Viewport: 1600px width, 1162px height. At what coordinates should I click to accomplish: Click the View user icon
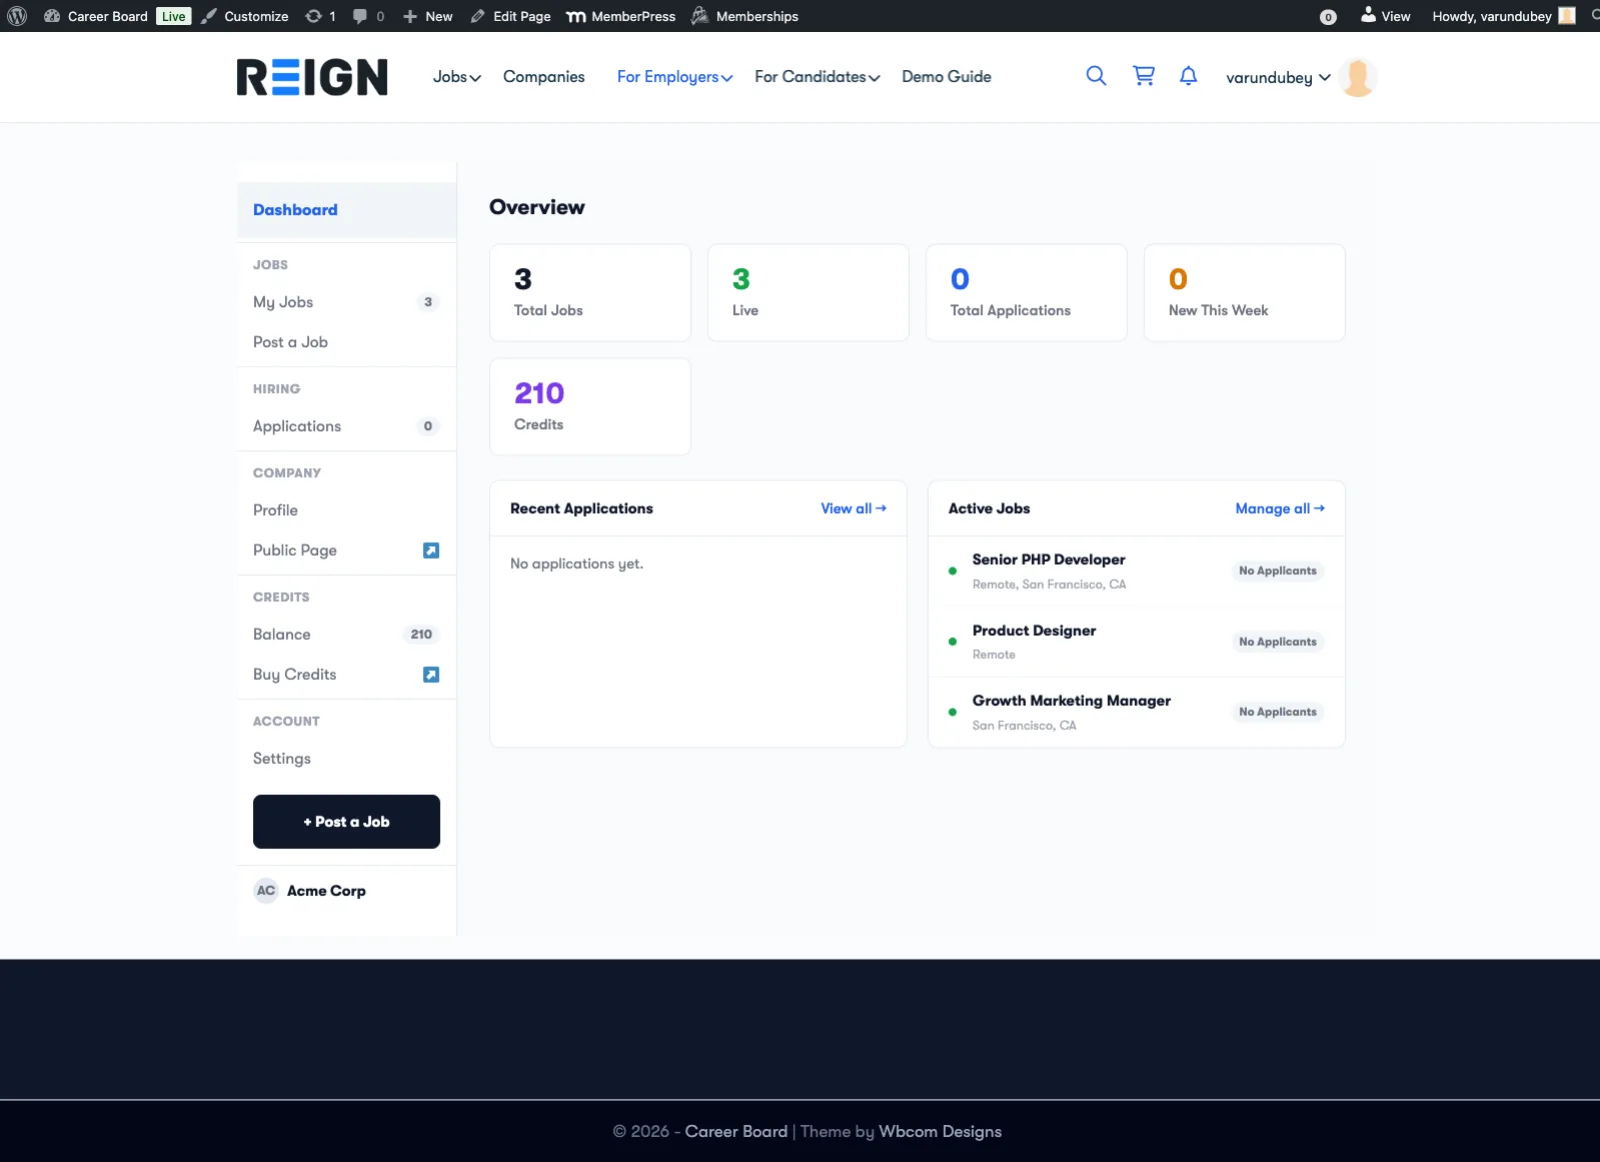1385,16
